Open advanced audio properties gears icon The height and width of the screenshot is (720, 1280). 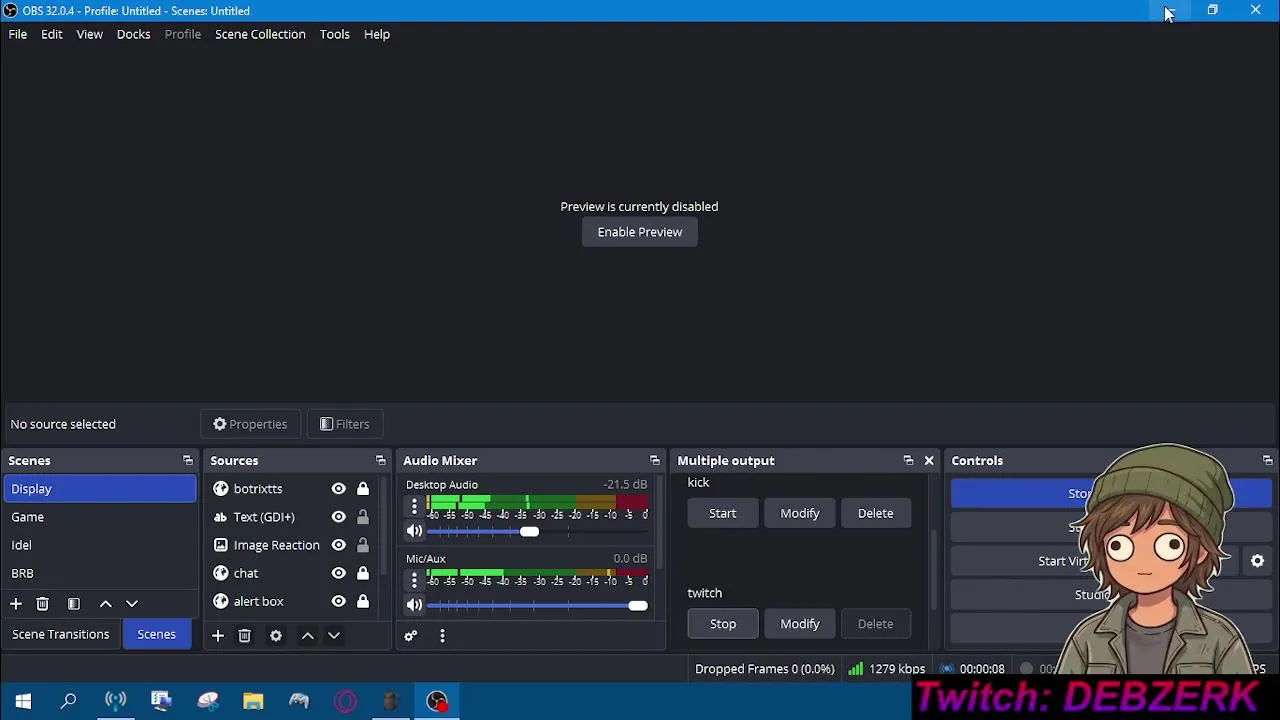(x=410, y=636)
